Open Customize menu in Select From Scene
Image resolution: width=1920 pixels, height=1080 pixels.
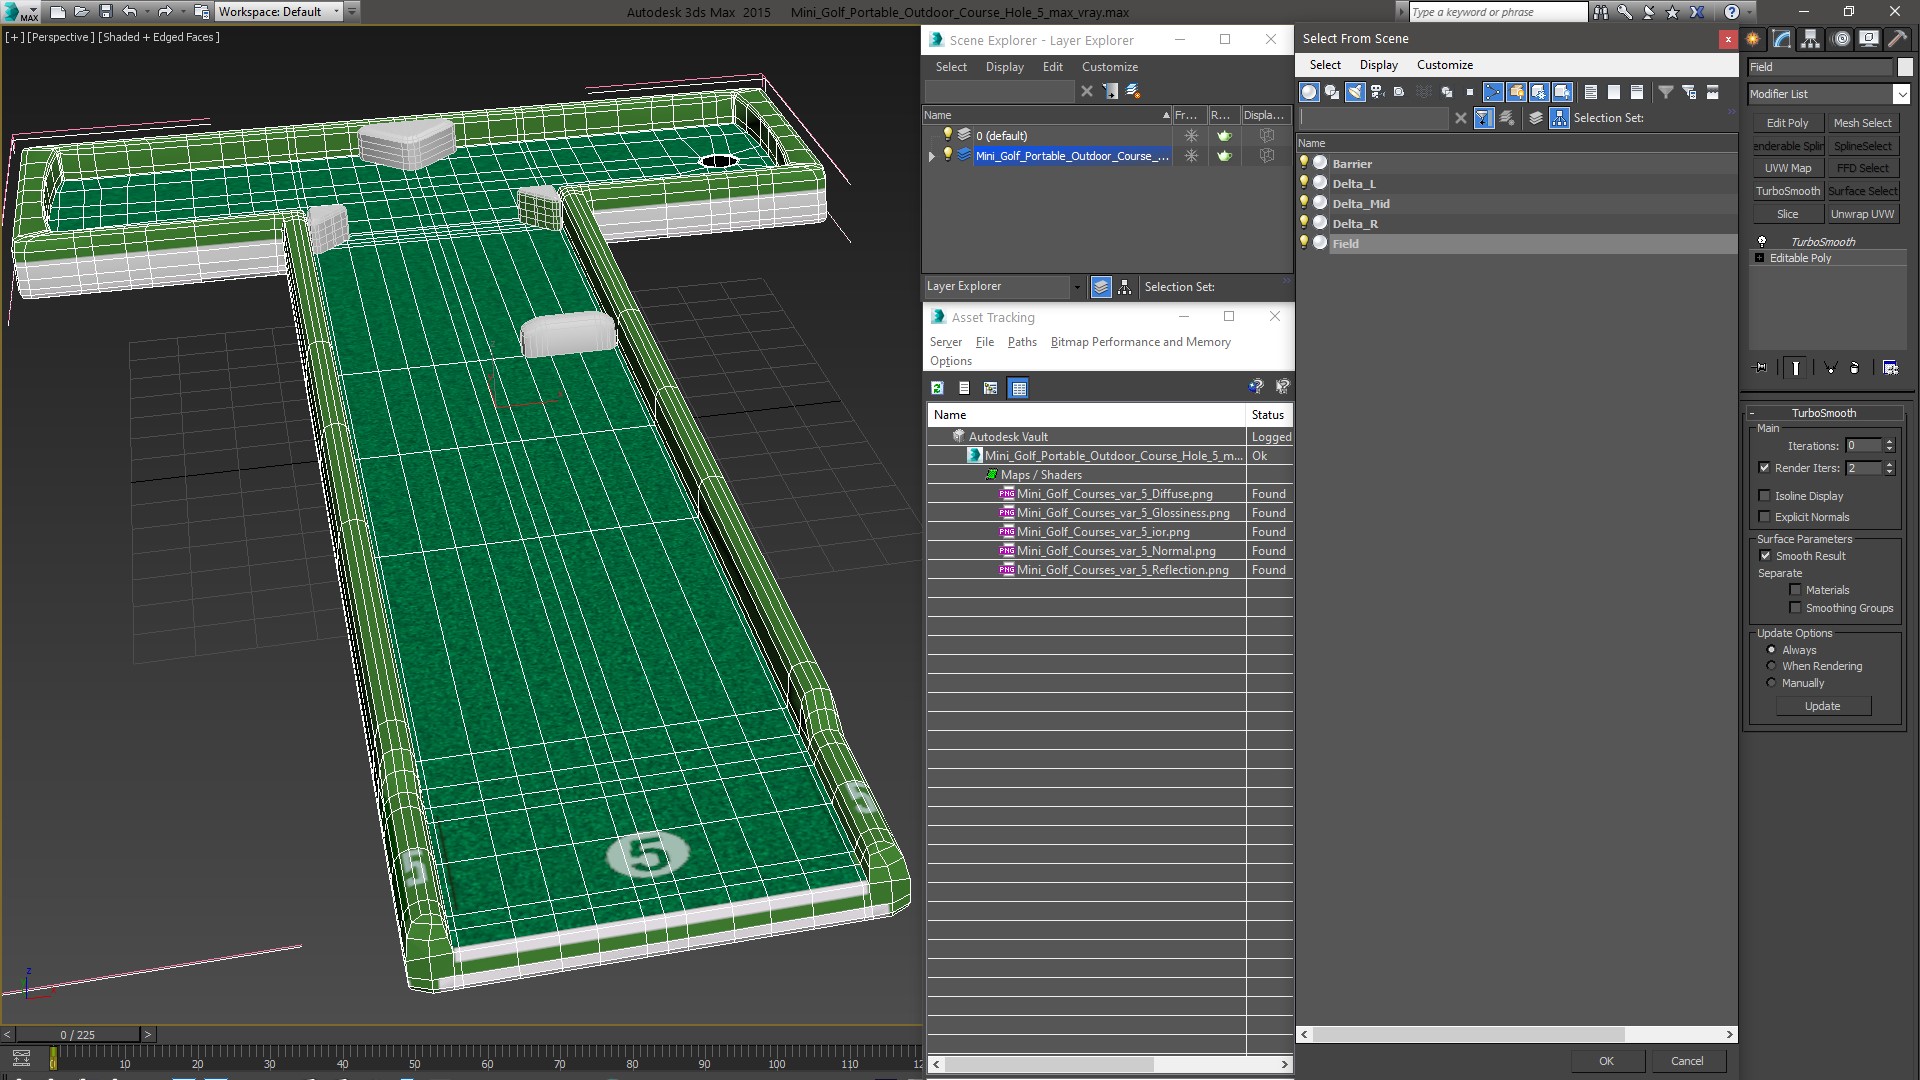pyautogui.click(x=1444, y=65)
